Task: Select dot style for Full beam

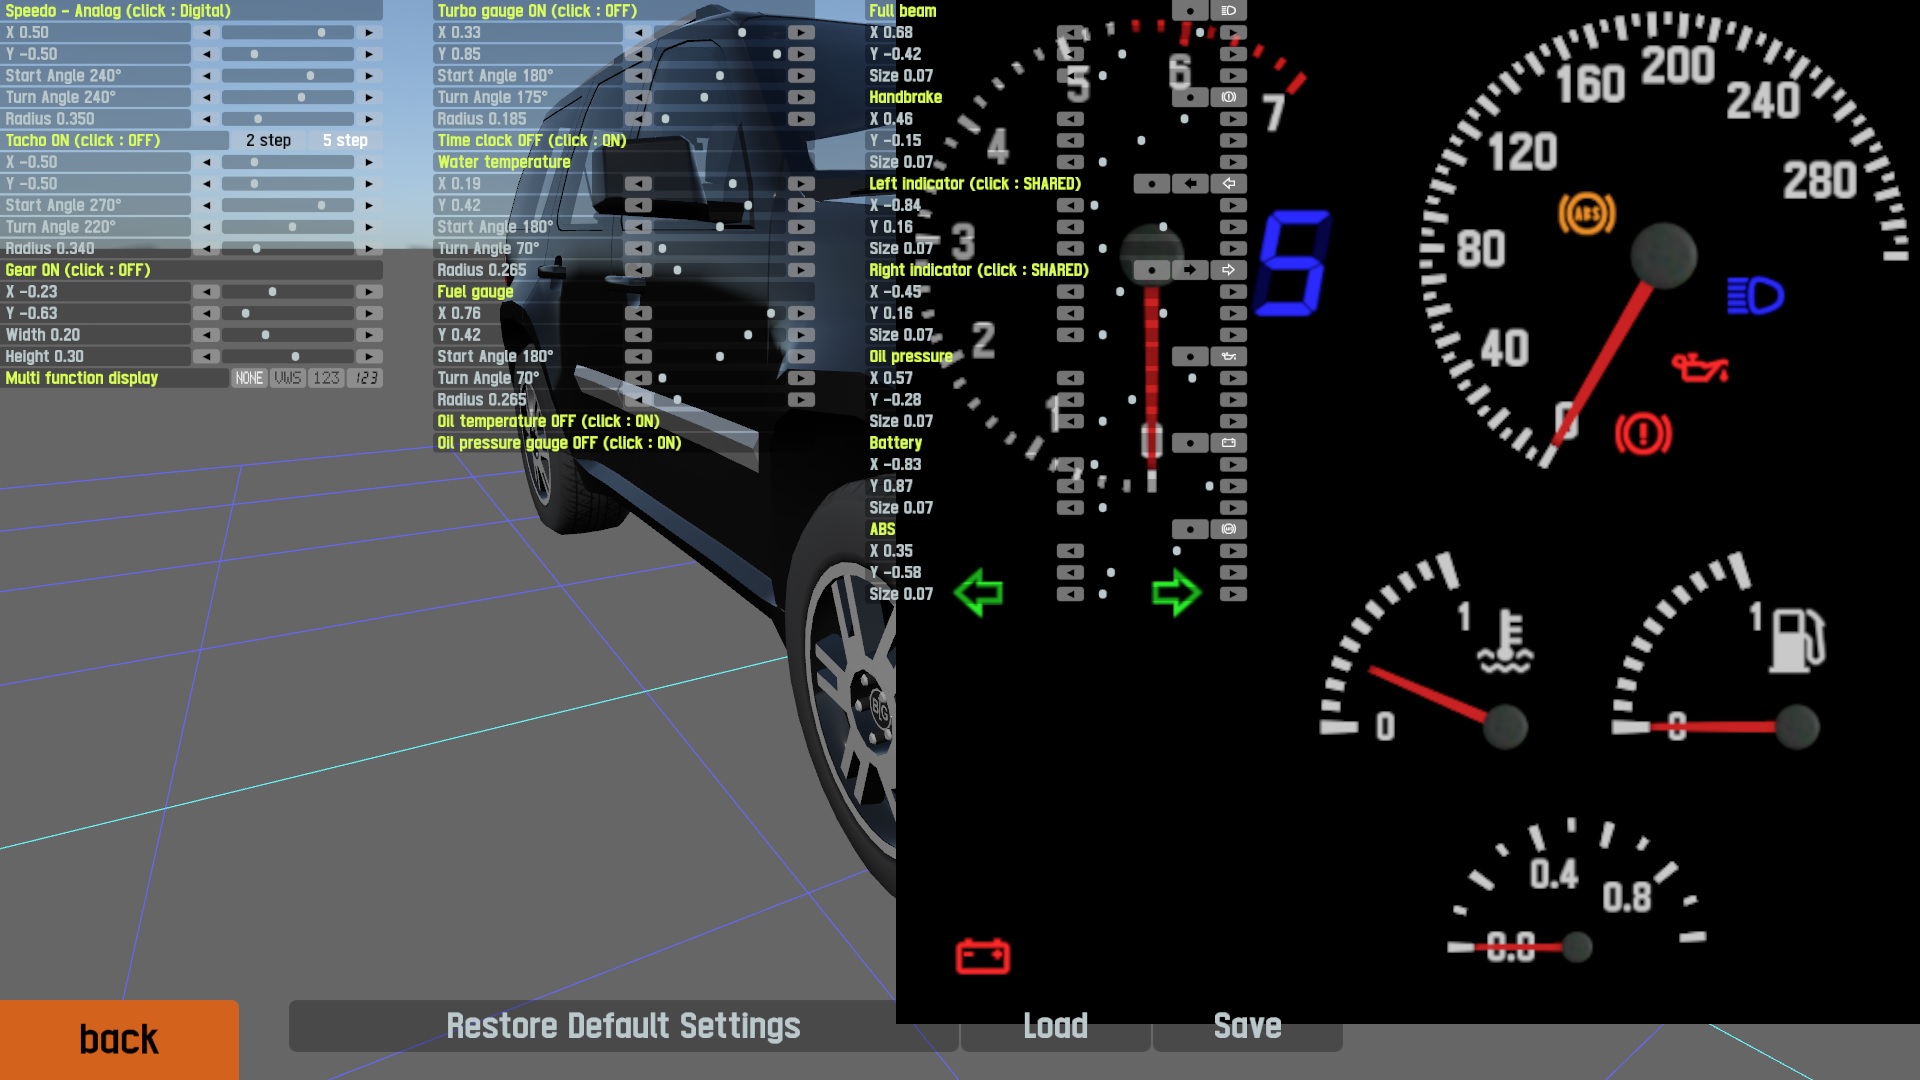Action: (1190, 11)
